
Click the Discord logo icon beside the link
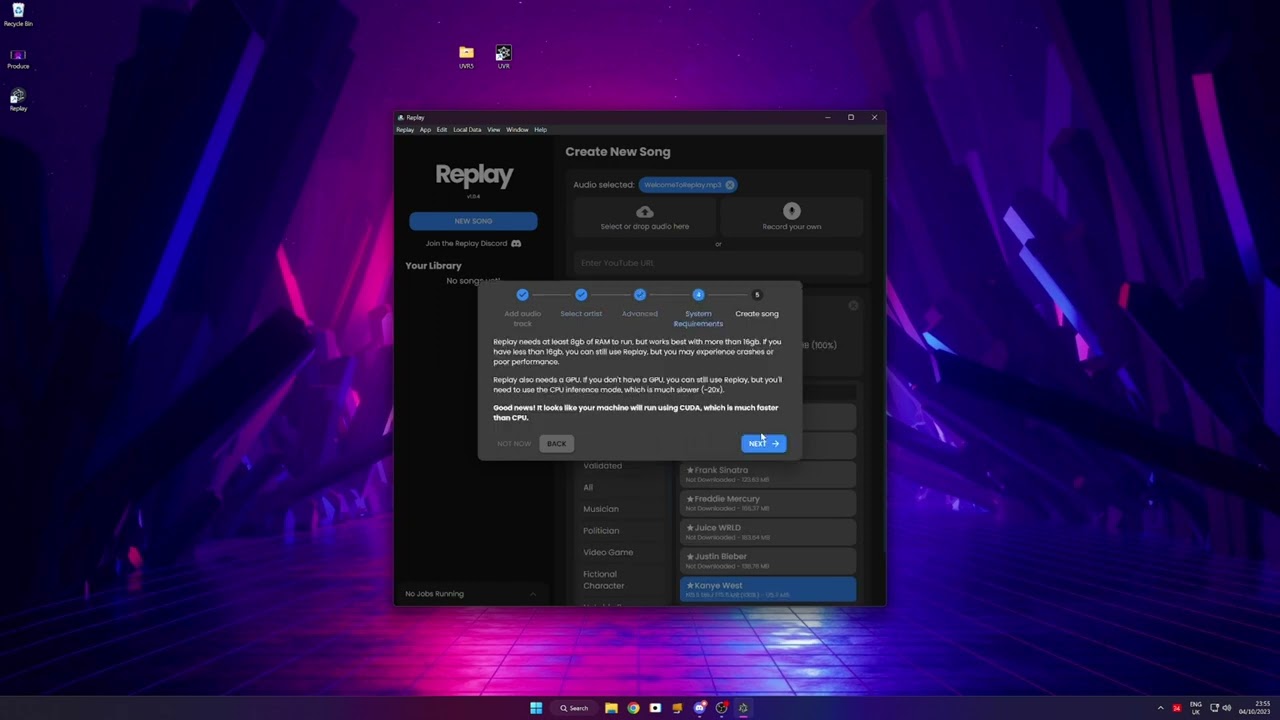516,243
